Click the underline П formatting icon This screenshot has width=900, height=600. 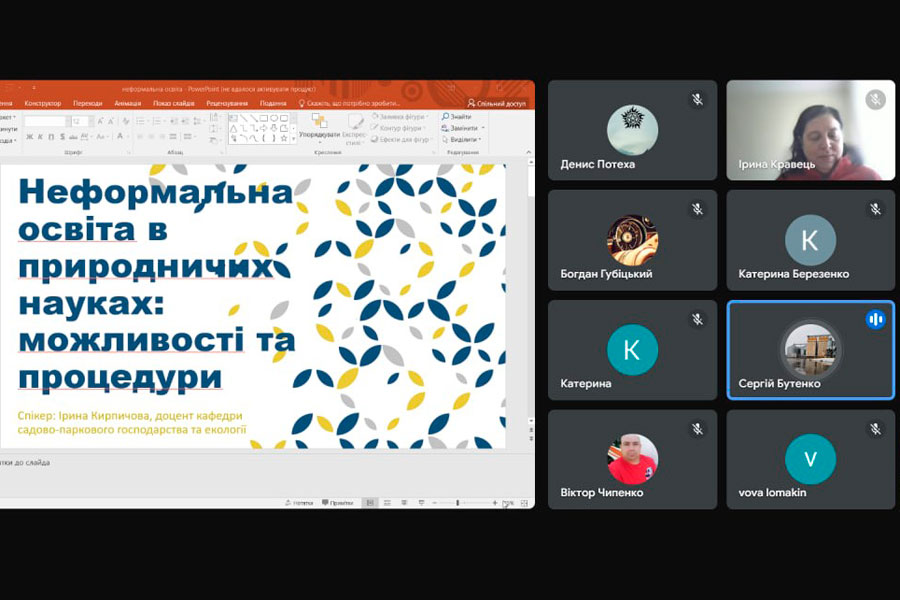pyautogui.click(x=51, y=137)
